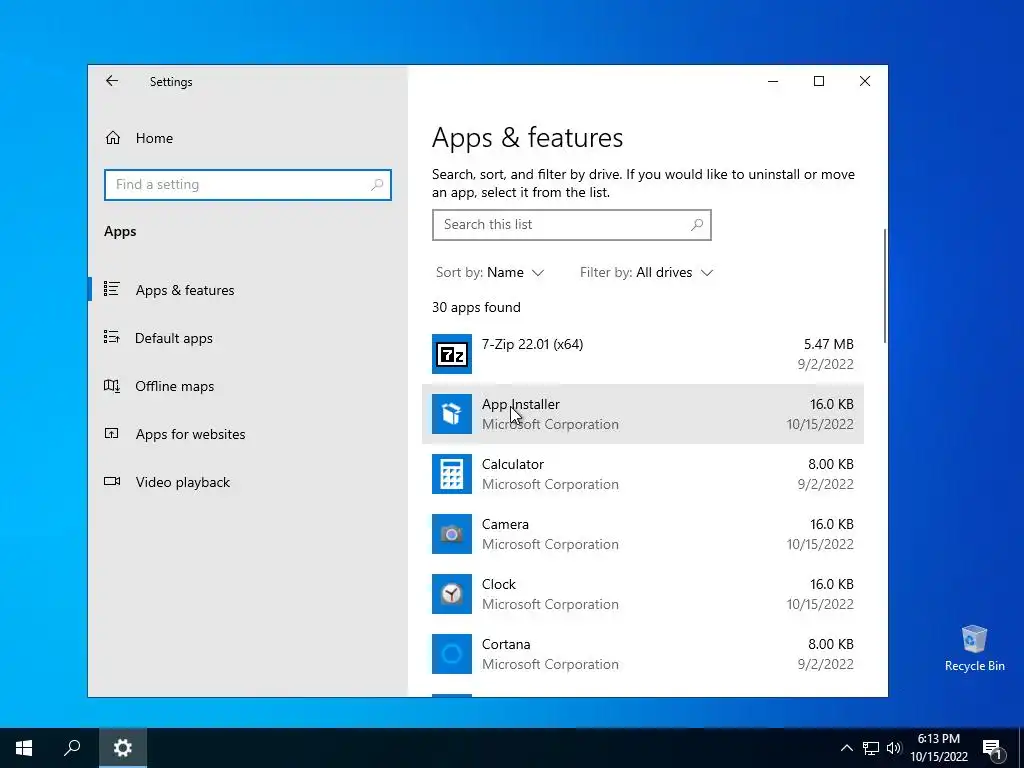Screen dimensions: 1024x768
Task: Click the network tray icon
Action: (871, 748)
